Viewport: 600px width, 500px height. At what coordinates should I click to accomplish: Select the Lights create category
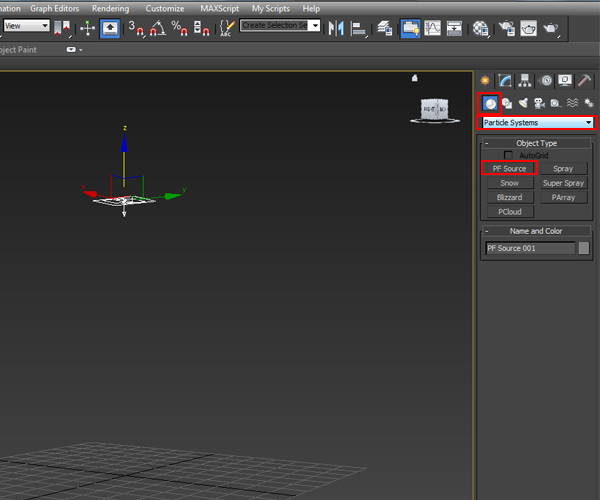(x=523, y=103)
